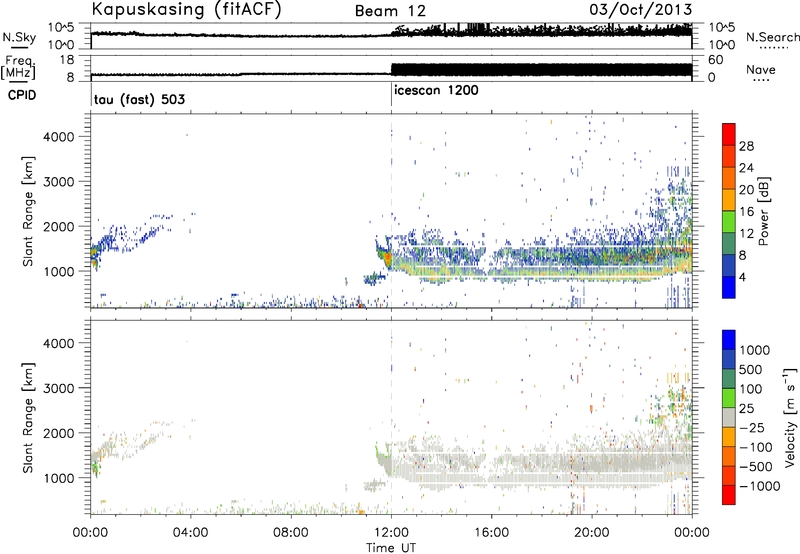Click the 60 tick on Nave axis
This screenshot has height=554, width=800.
(x=716, y=60)
